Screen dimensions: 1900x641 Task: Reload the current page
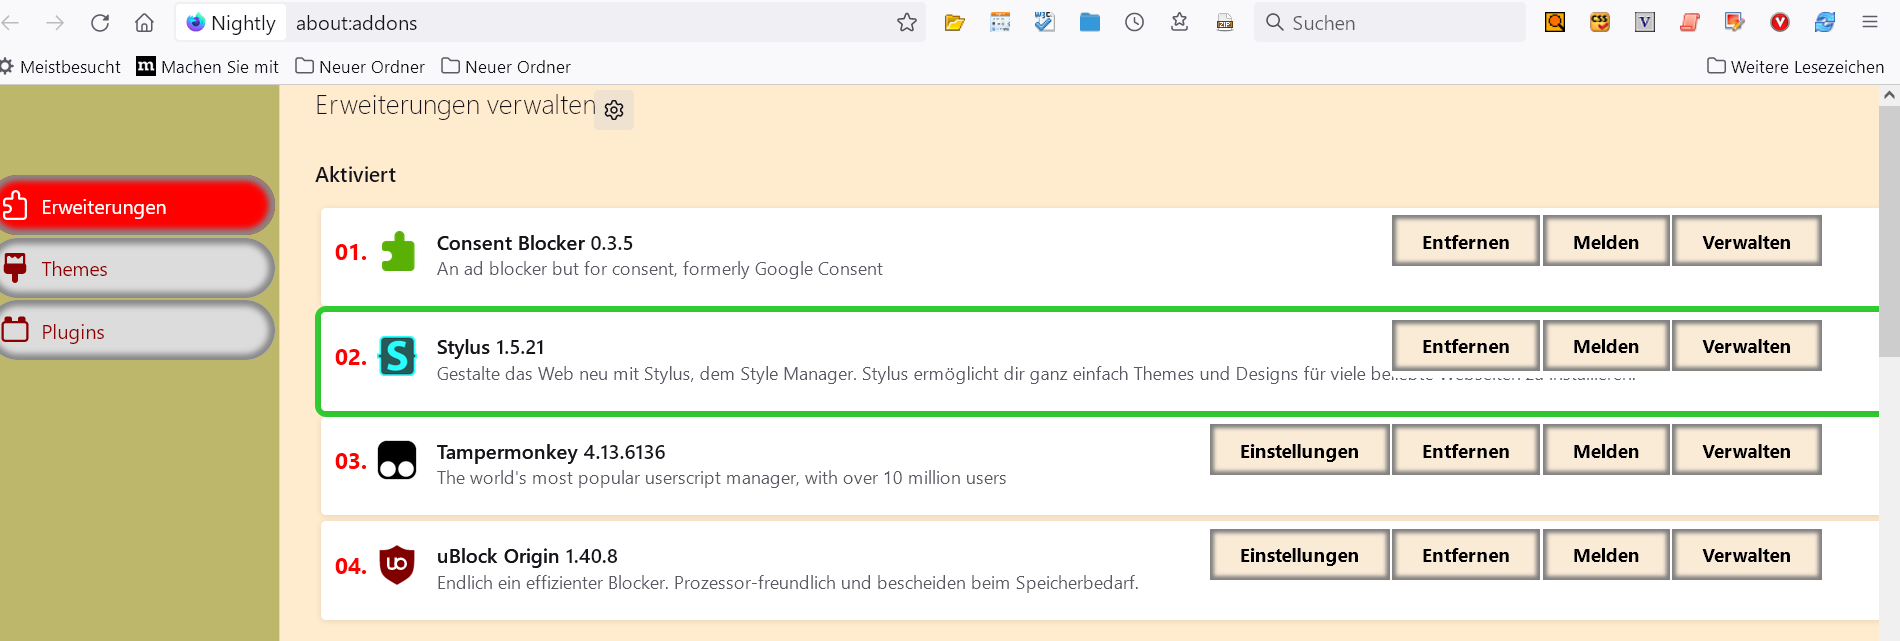[x=100, y=22]
